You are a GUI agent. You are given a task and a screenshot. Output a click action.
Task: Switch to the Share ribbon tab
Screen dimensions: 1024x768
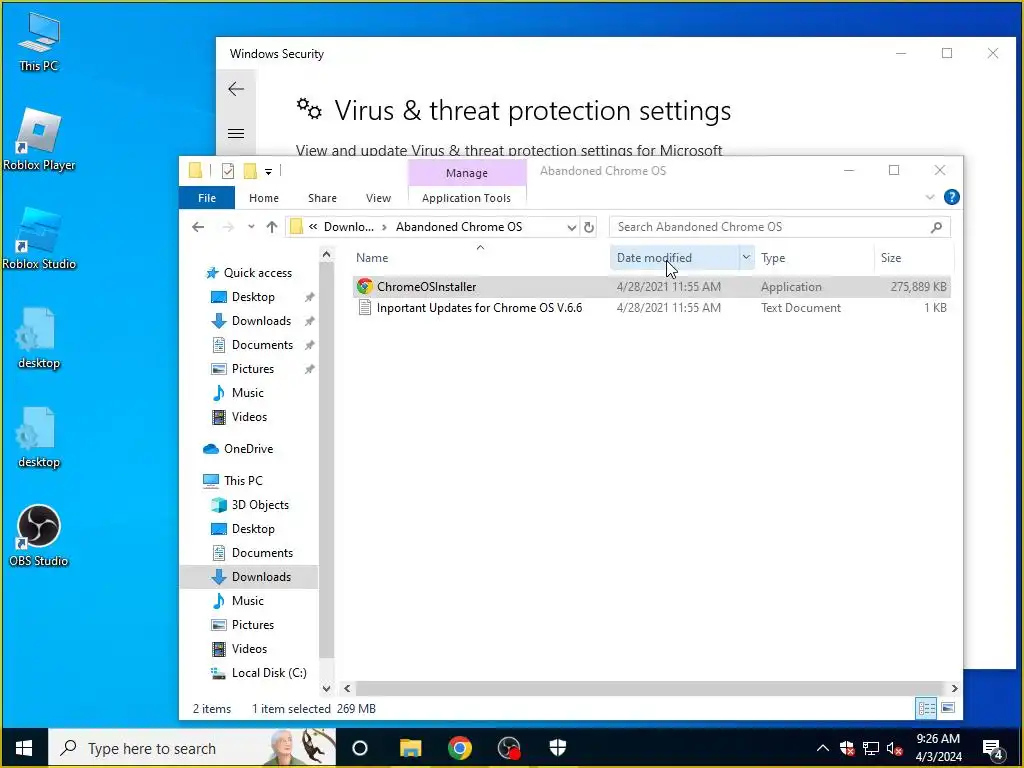[322, 198]
